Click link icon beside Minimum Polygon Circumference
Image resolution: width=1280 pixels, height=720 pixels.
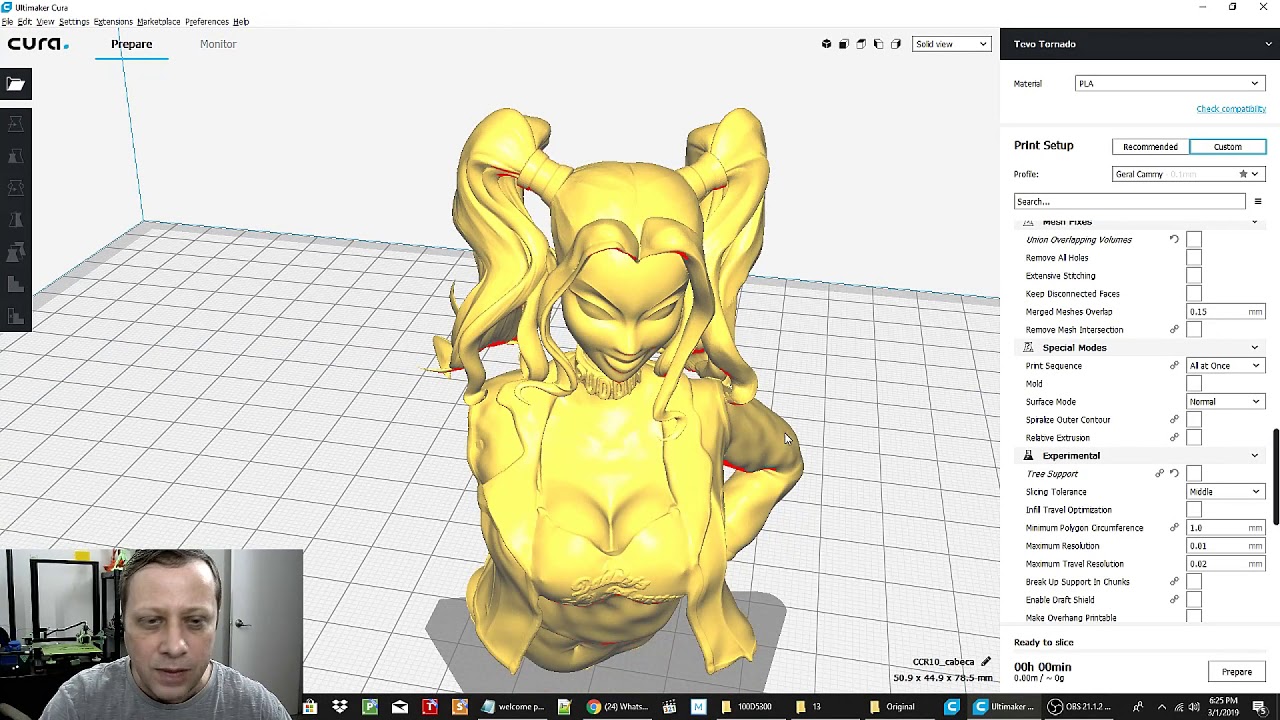1174,528
